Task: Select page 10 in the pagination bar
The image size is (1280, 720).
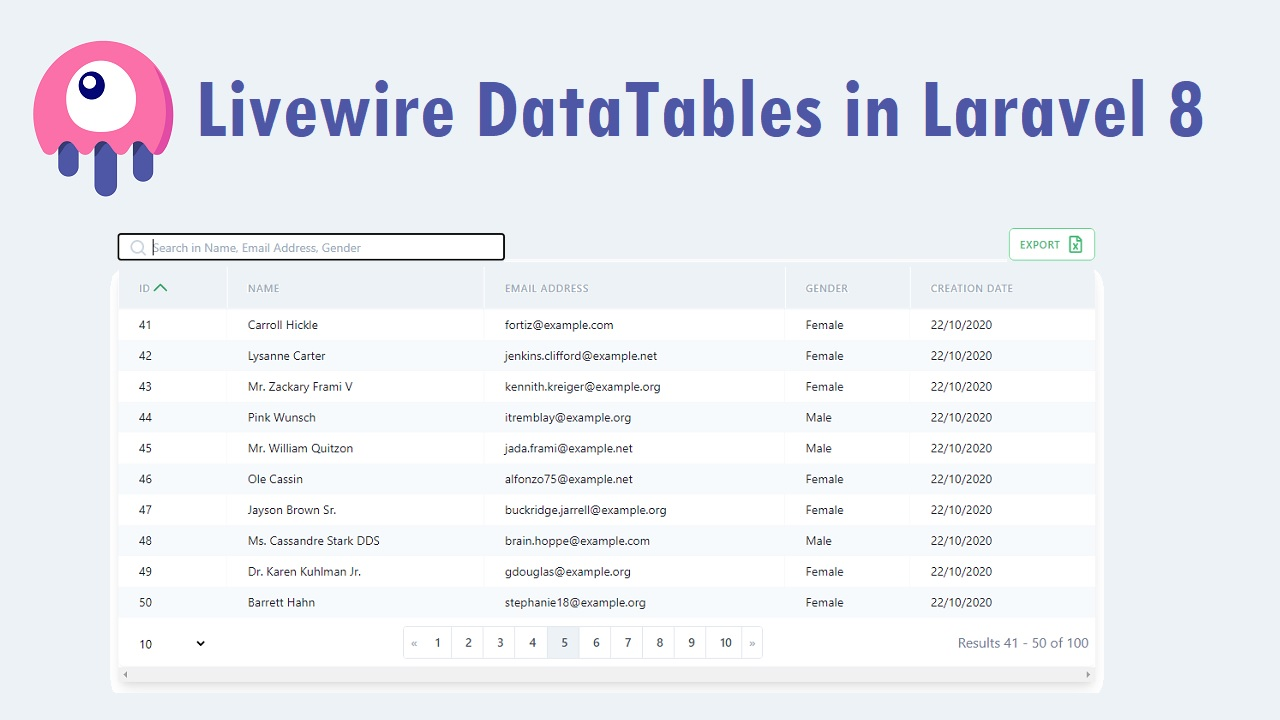Action: [x=725, y=642]
